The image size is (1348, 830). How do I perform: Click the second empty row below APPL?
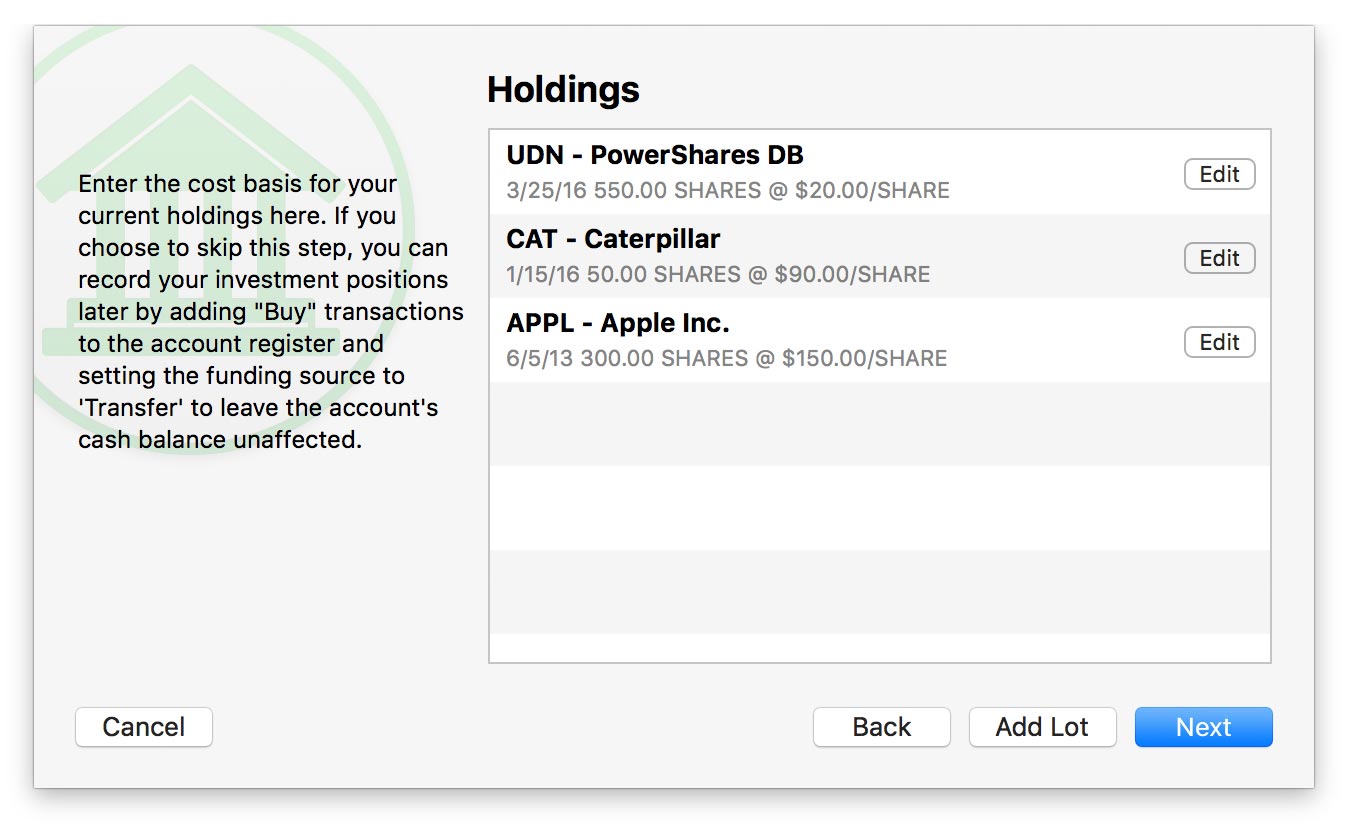(x=879, y=508)
